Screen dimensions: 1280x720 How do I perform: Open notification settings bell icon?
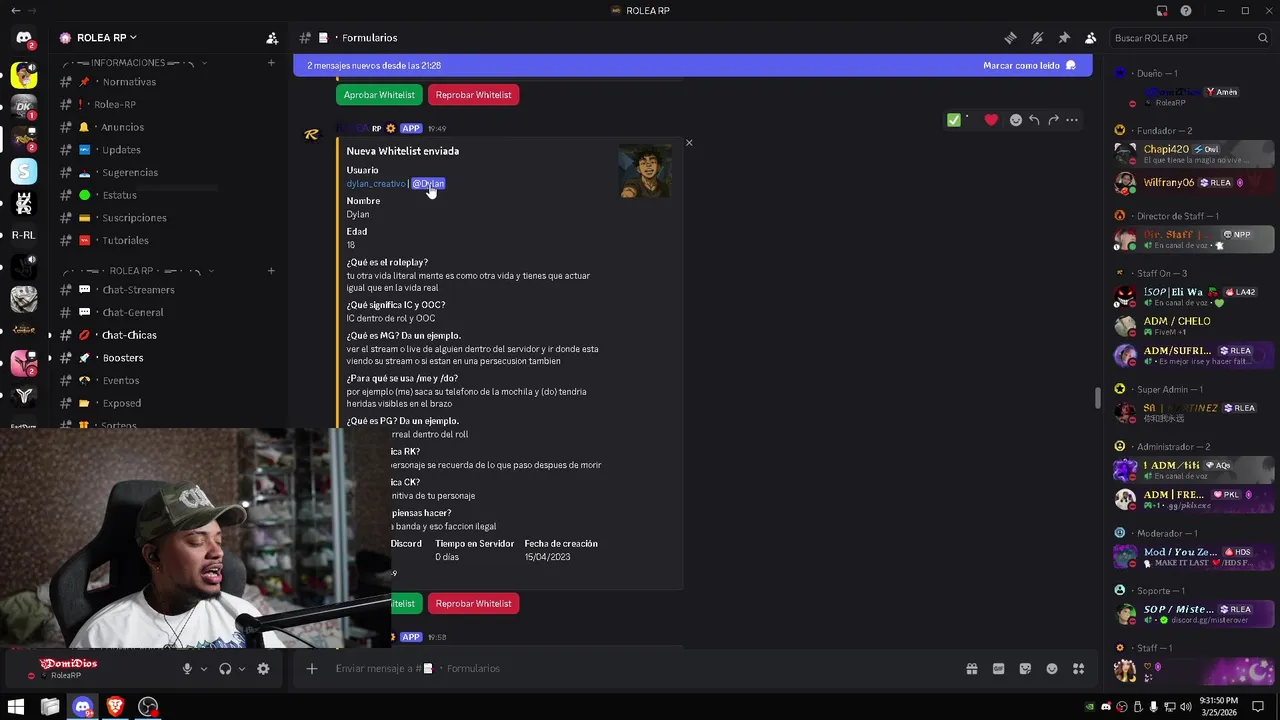(x=1037, y=38)
